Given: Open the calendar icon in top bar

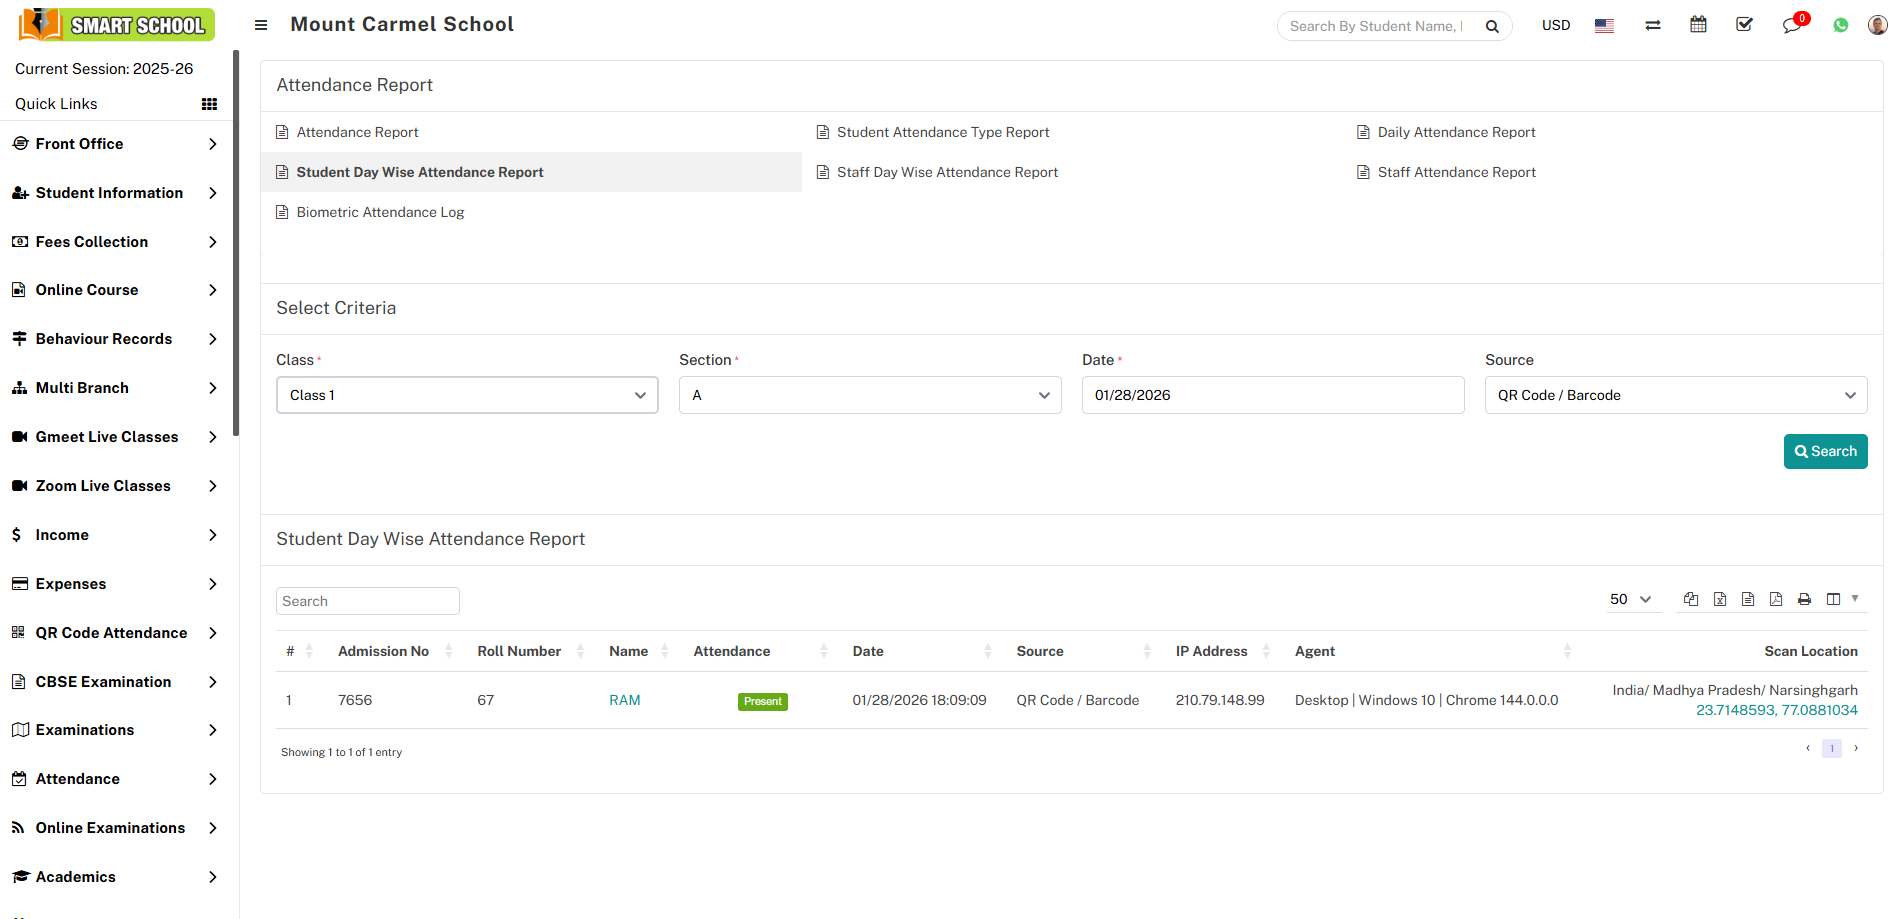Looking at the screenshot, I should pyautogui.click(x=1698, y=25).
